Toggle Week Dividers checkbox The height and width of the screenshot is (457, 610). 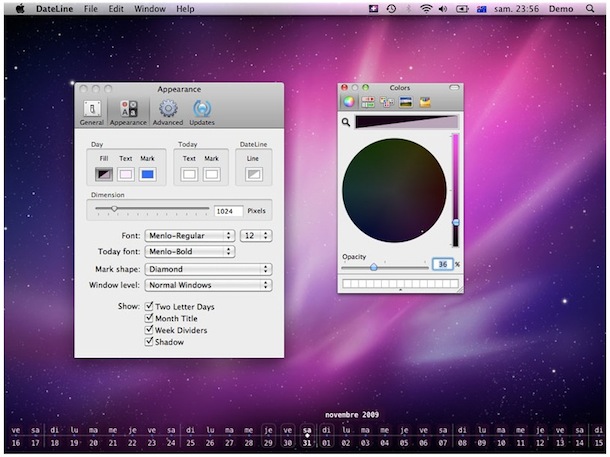tap(149, 330)
